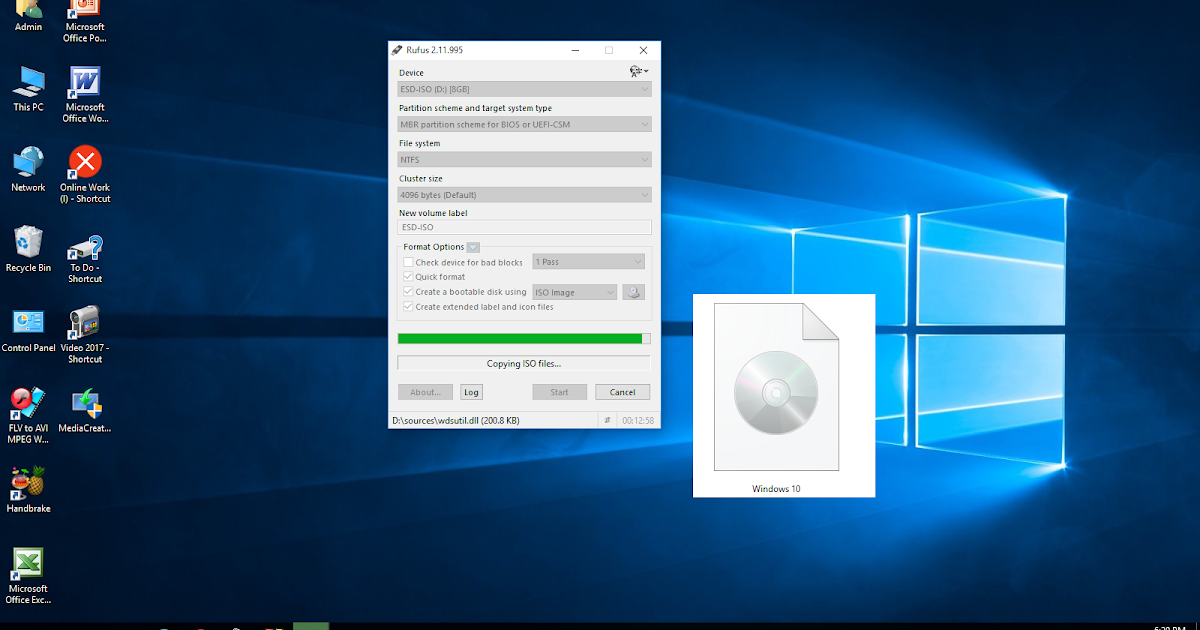Select the Handbrake desktop icon

28,490
